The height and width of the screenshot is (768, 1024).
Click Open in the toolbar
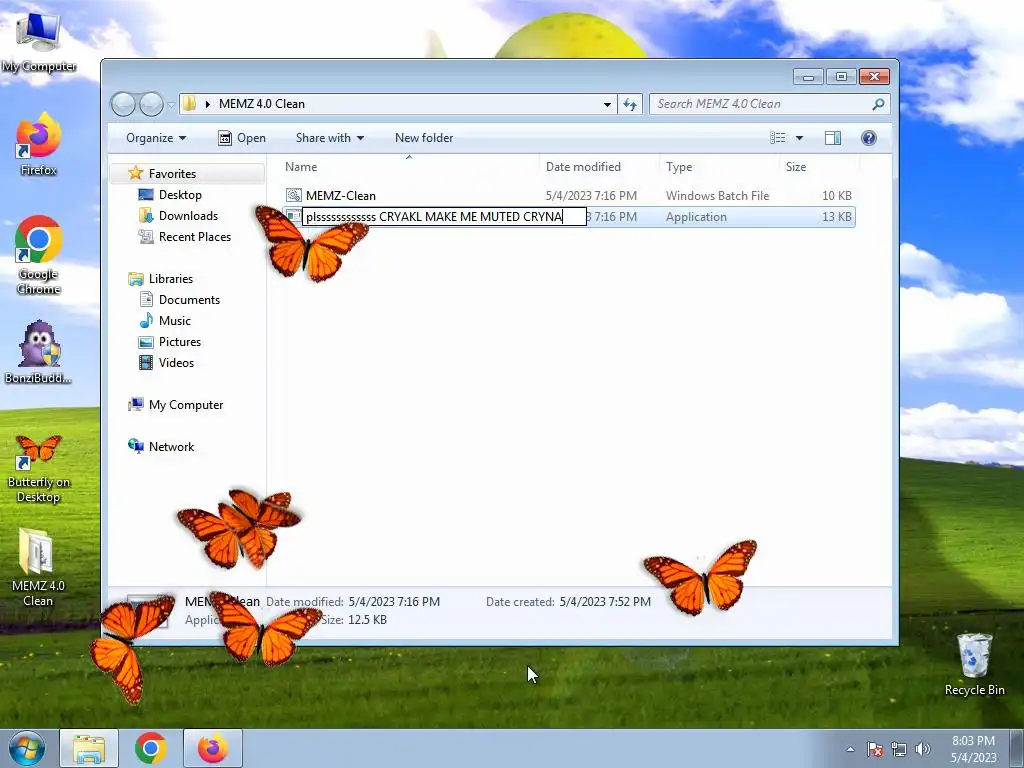pos(242,138)
